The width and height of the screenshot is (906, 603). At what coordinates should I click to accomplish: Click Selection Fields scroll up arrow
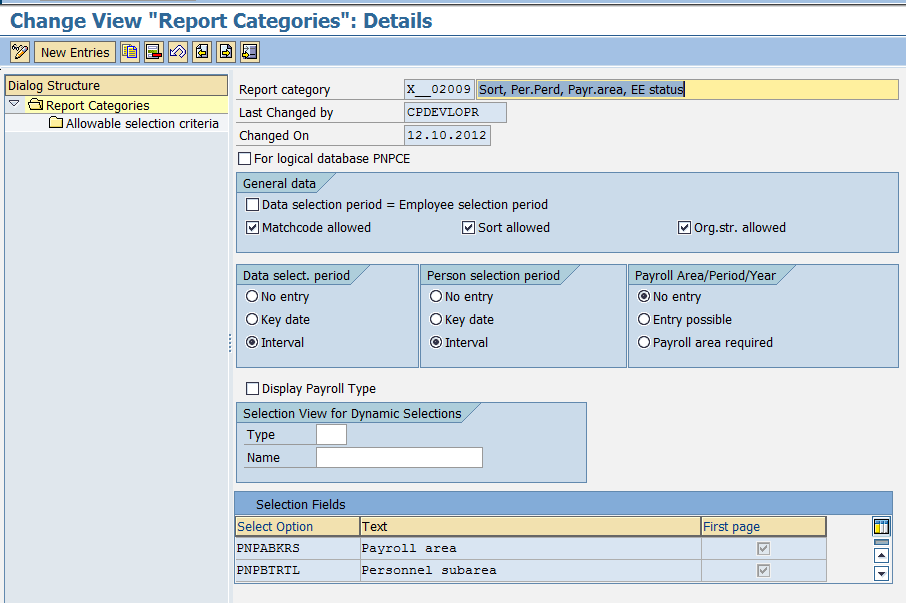881,556
